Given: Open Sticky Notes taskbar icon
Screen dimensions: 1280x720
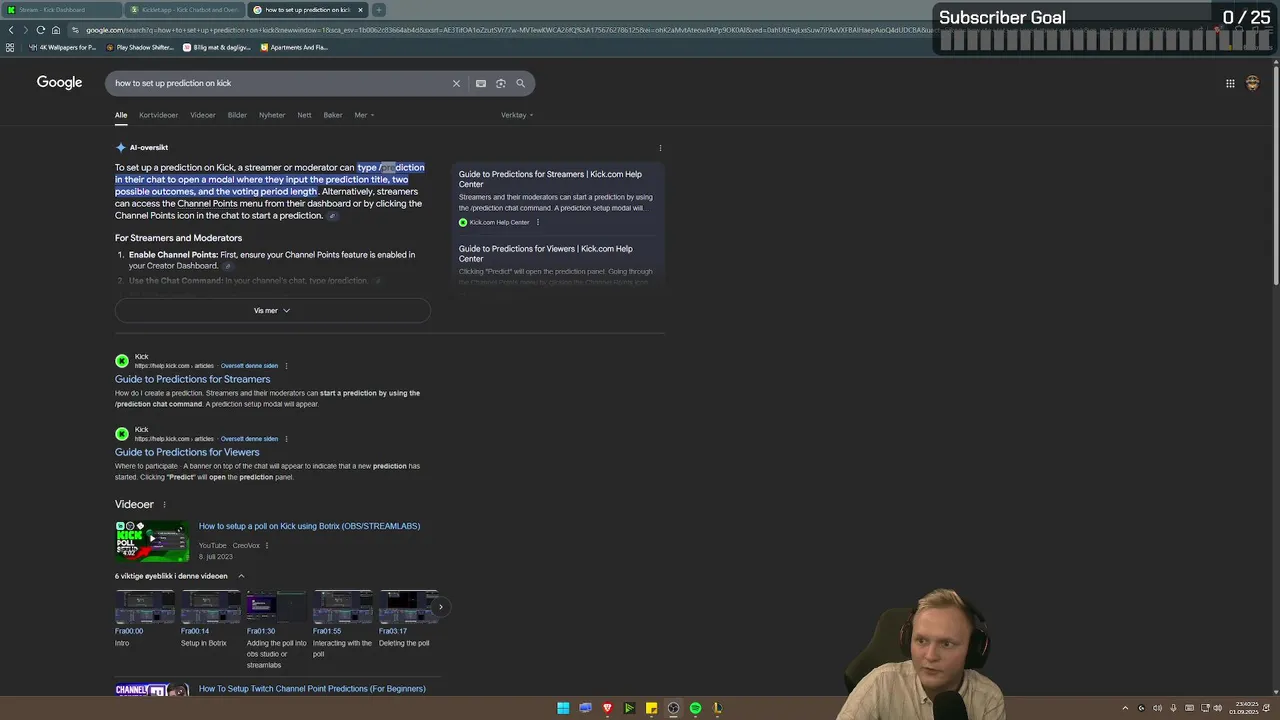Looking at the screenshot, I should pyautogui.click(x=651, y=708).
